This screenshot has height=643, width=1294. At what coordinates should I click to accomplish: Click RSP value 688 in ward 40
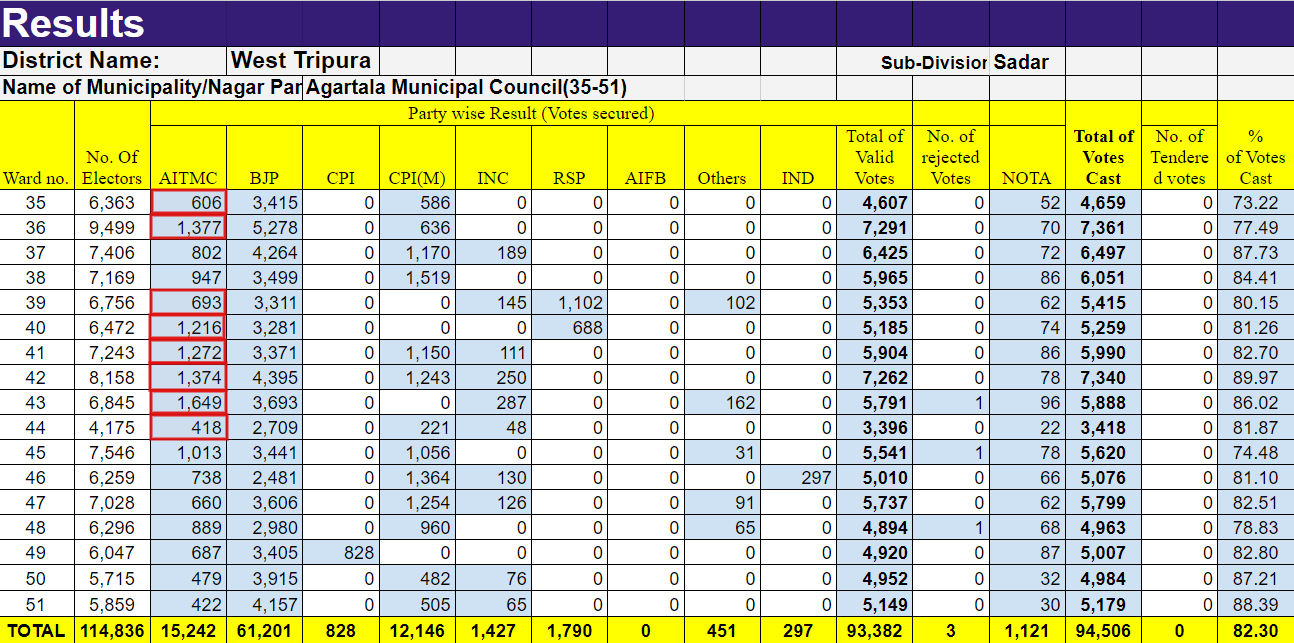569,328
